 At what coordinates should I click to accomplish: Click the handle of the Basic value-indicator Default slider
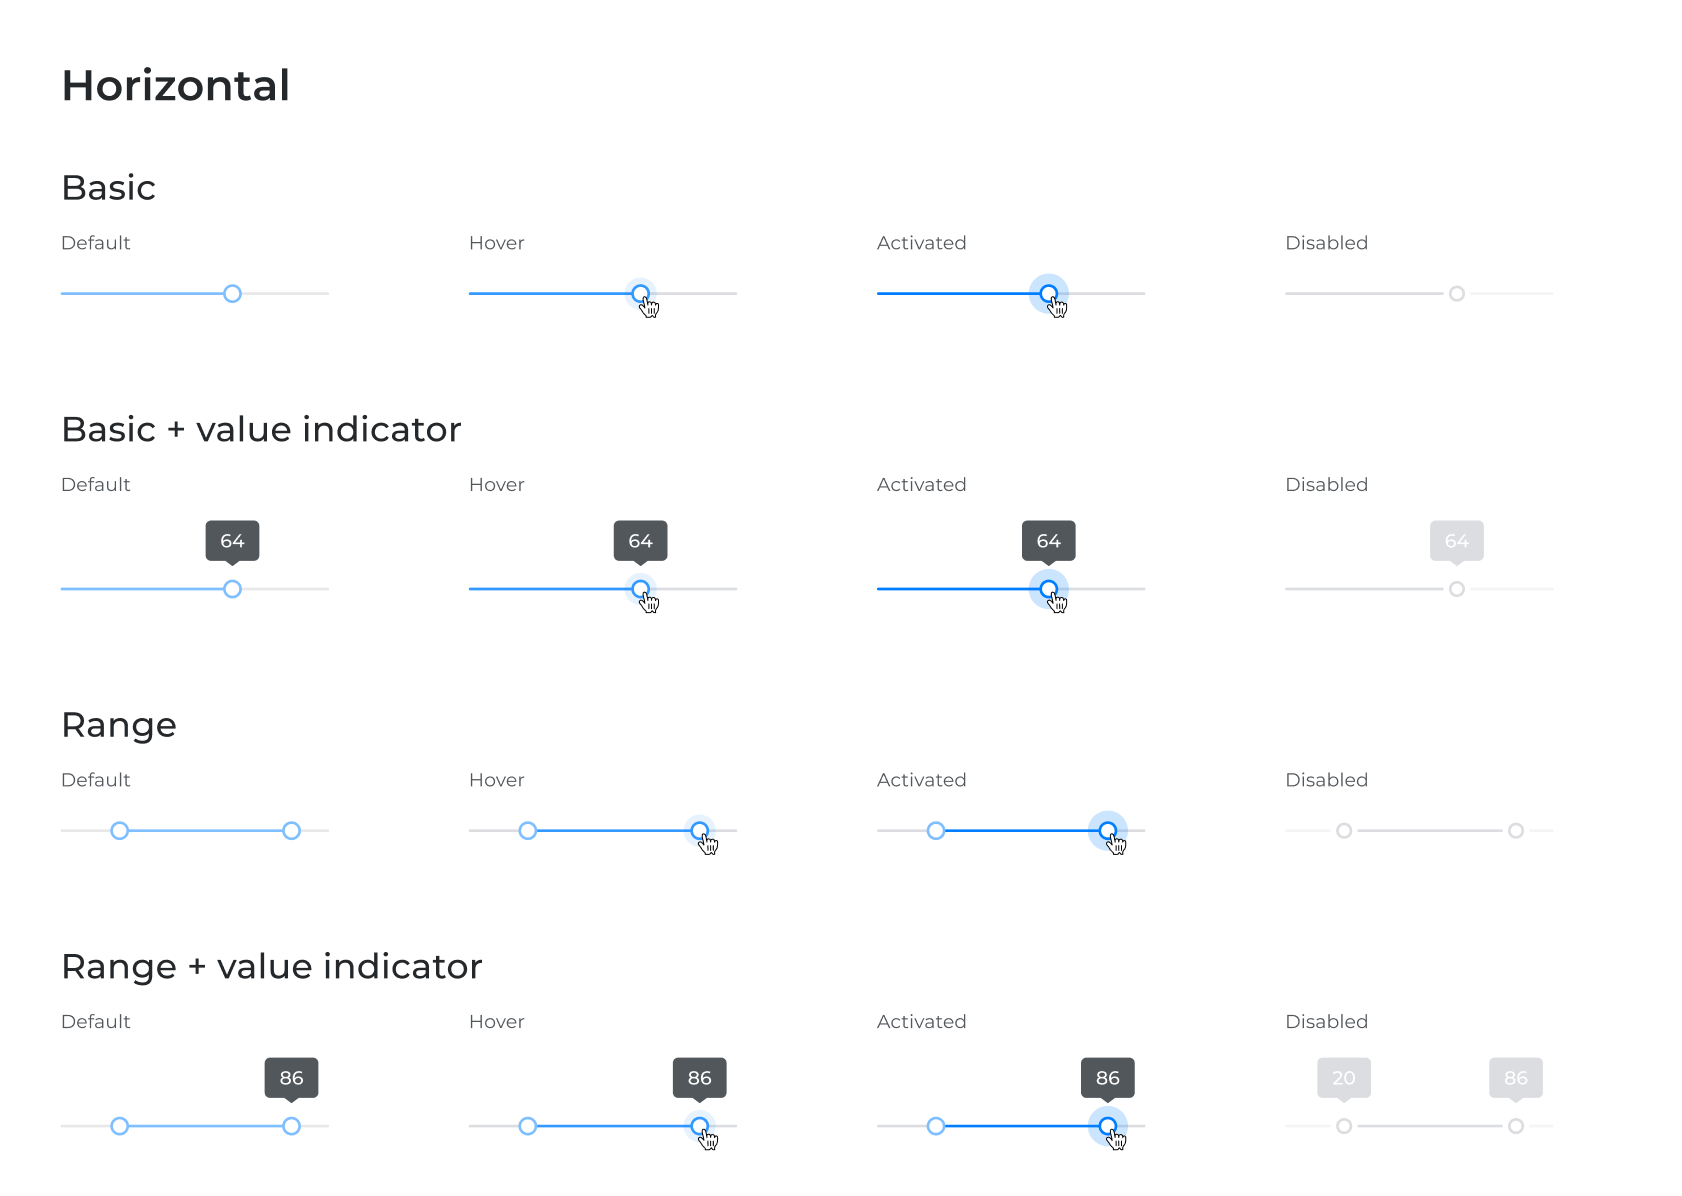coord(232,589)
